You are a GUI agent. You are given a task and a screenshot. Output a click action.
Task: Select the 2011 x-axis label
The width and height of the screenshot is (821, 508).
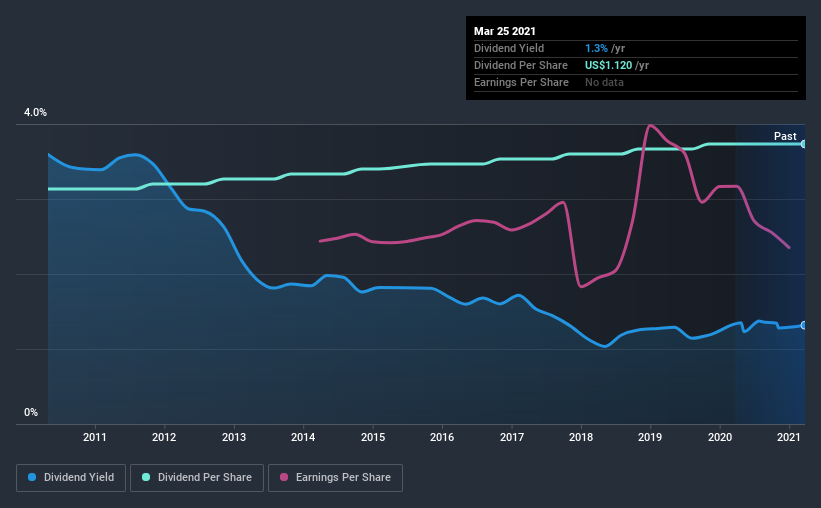[95, 437]
